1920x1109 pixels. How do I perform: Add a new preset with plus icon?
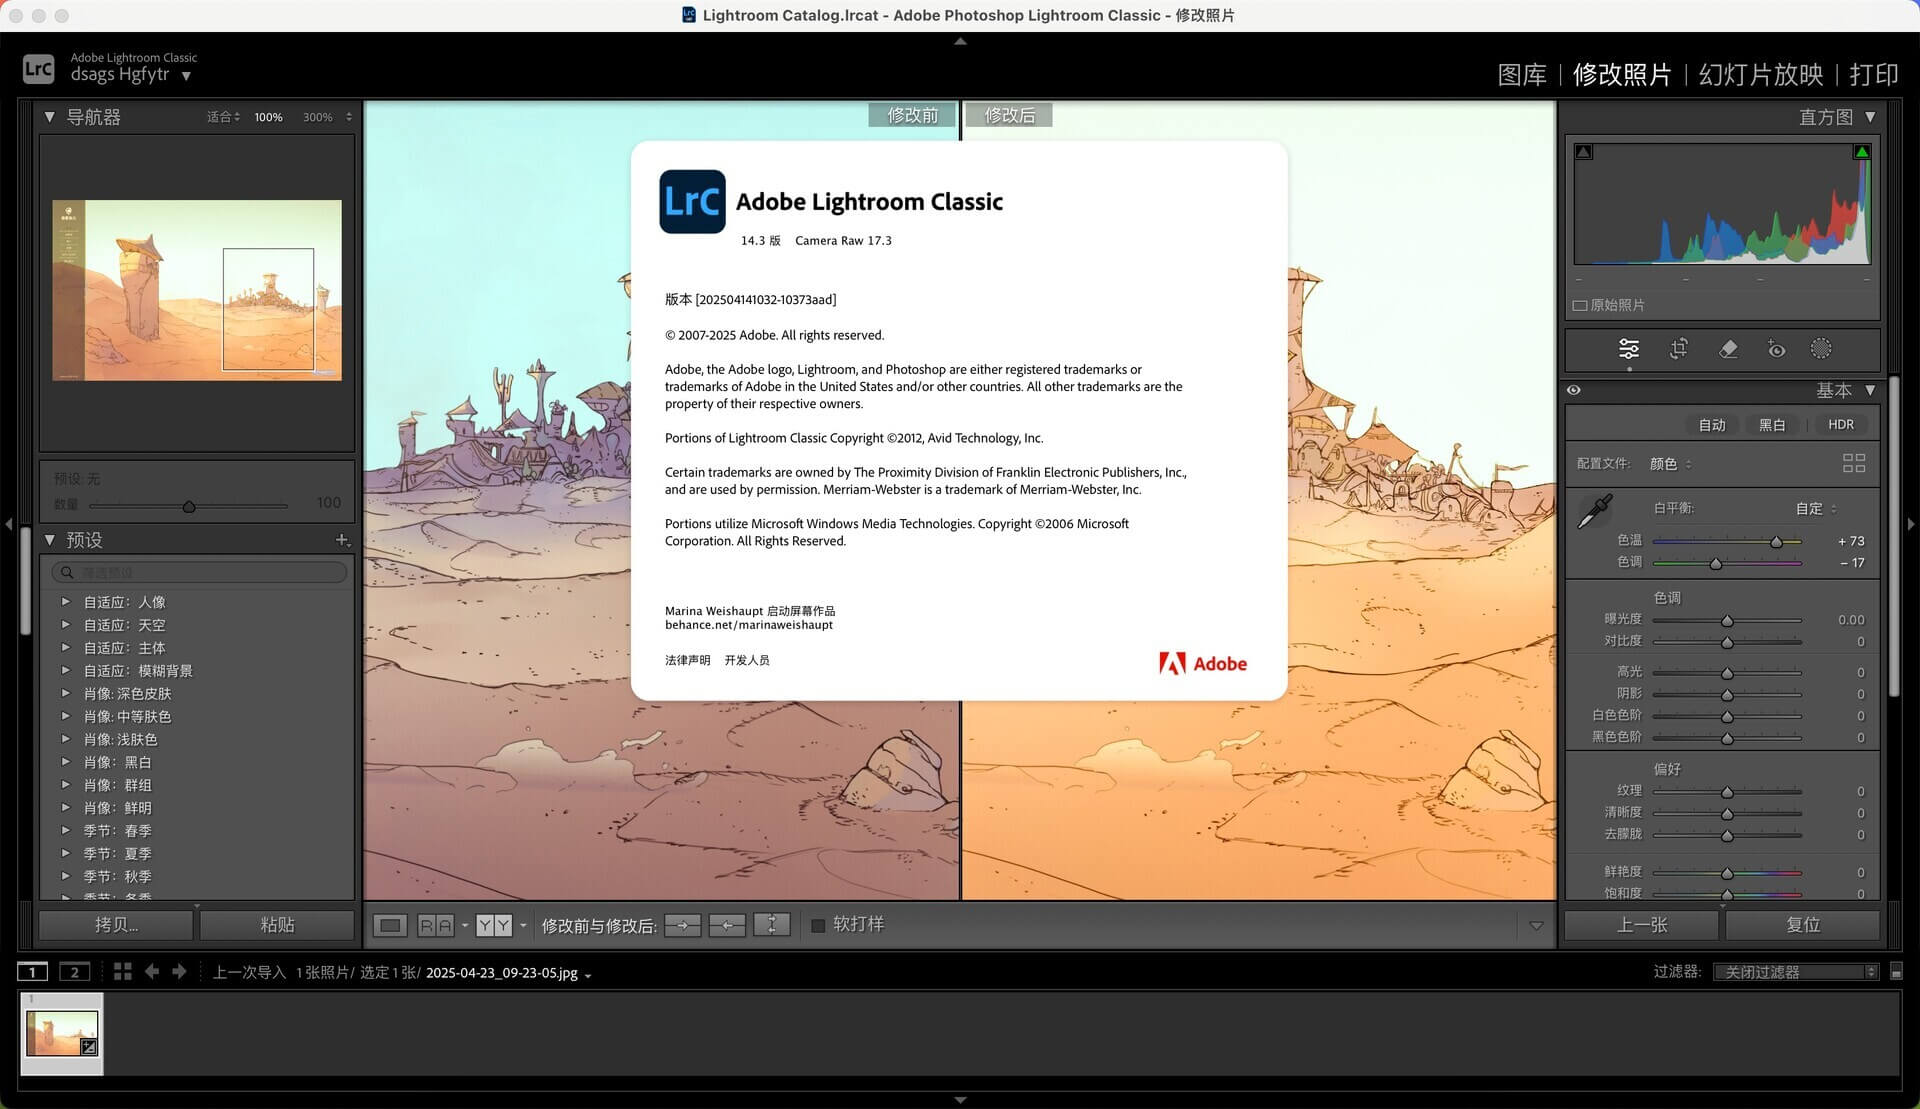[342, 540]
